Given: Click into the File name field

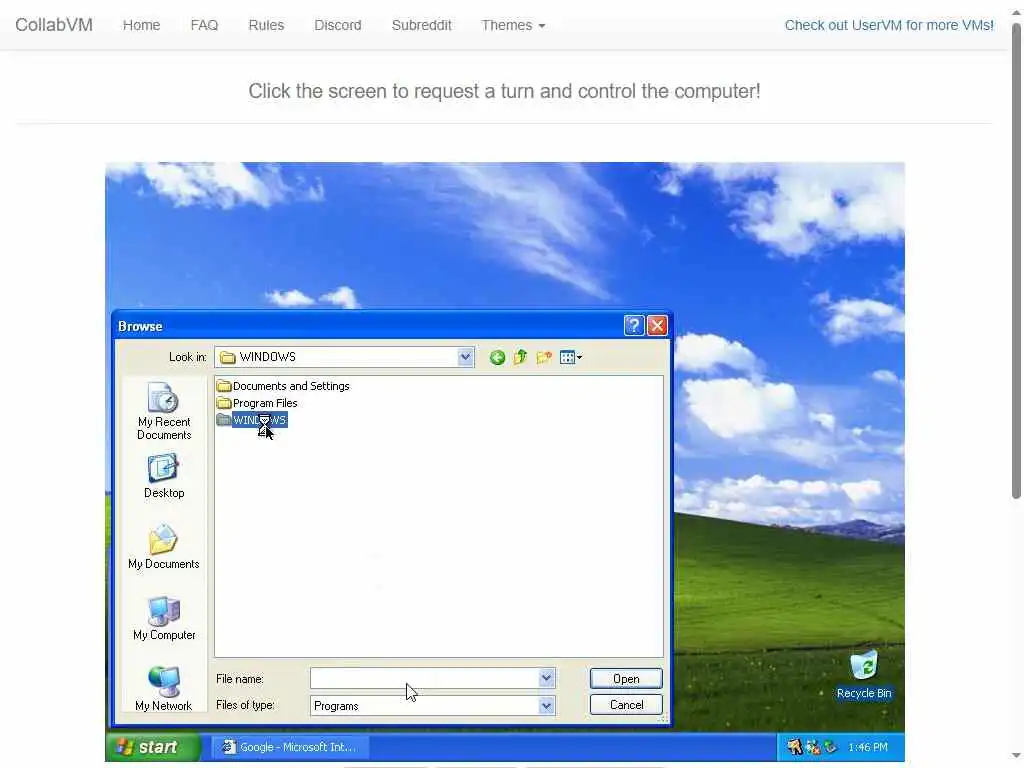Looking at the screenshot, I should tap(424, 679).
